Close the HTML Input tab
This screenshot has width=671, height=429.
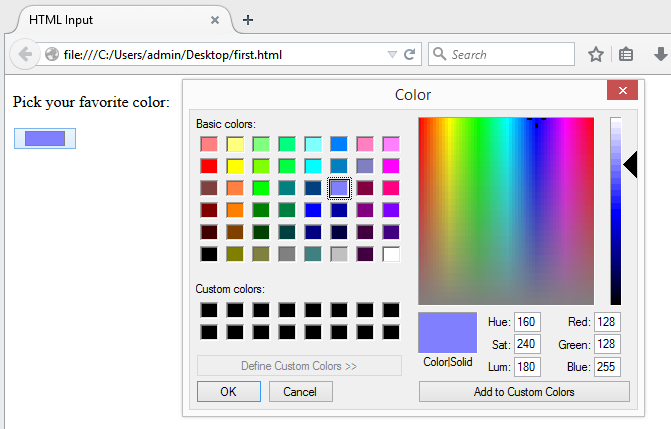pos(215,20)
